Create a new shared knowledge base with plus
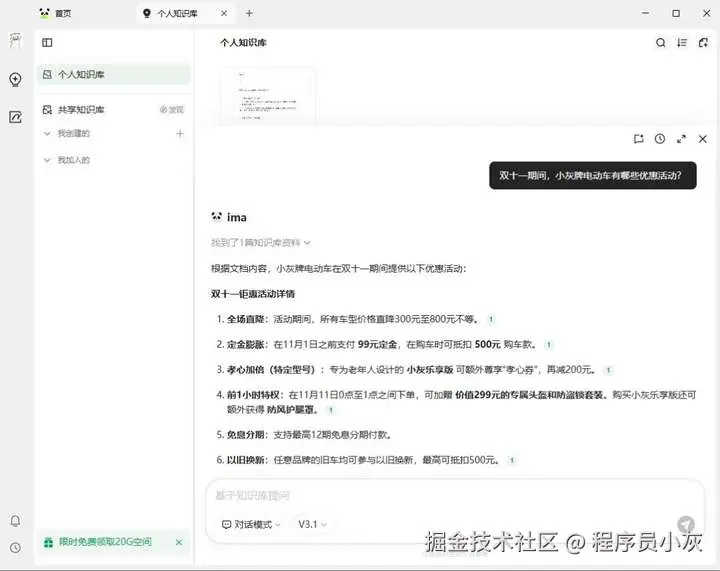The height and width of the screenshot is (571, 720). 180,134
